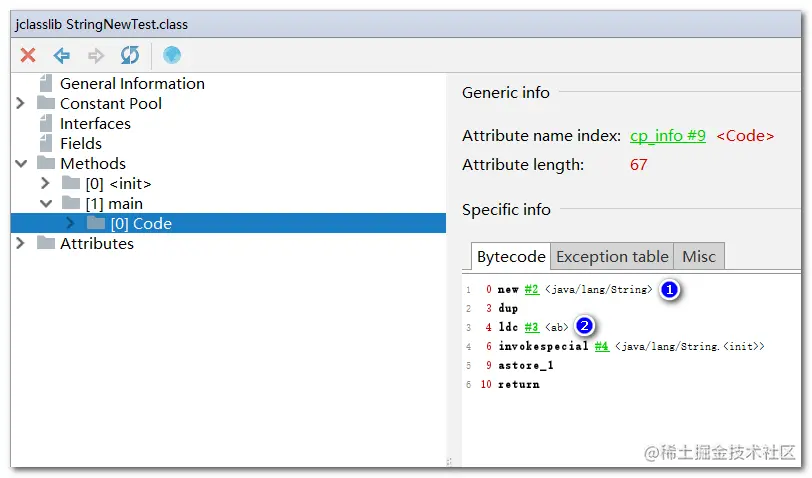Screen dimensions: 812x478
Task: Click the red X close toolbar icon
Action: (x=28, y=56)
